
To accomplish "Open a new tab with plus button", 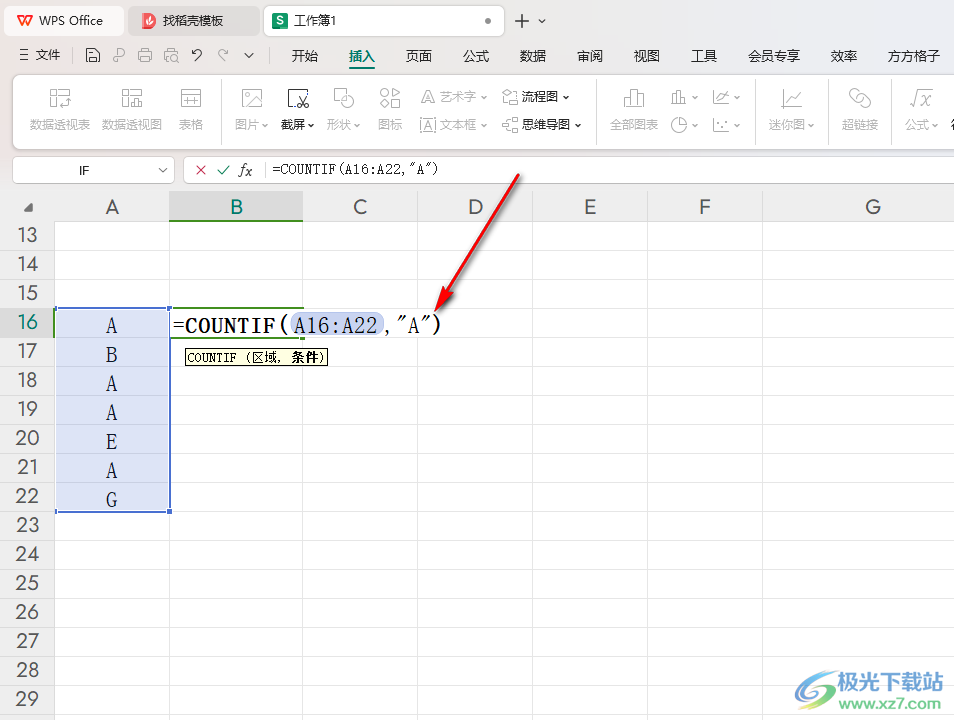I will [x=521, y=21].
